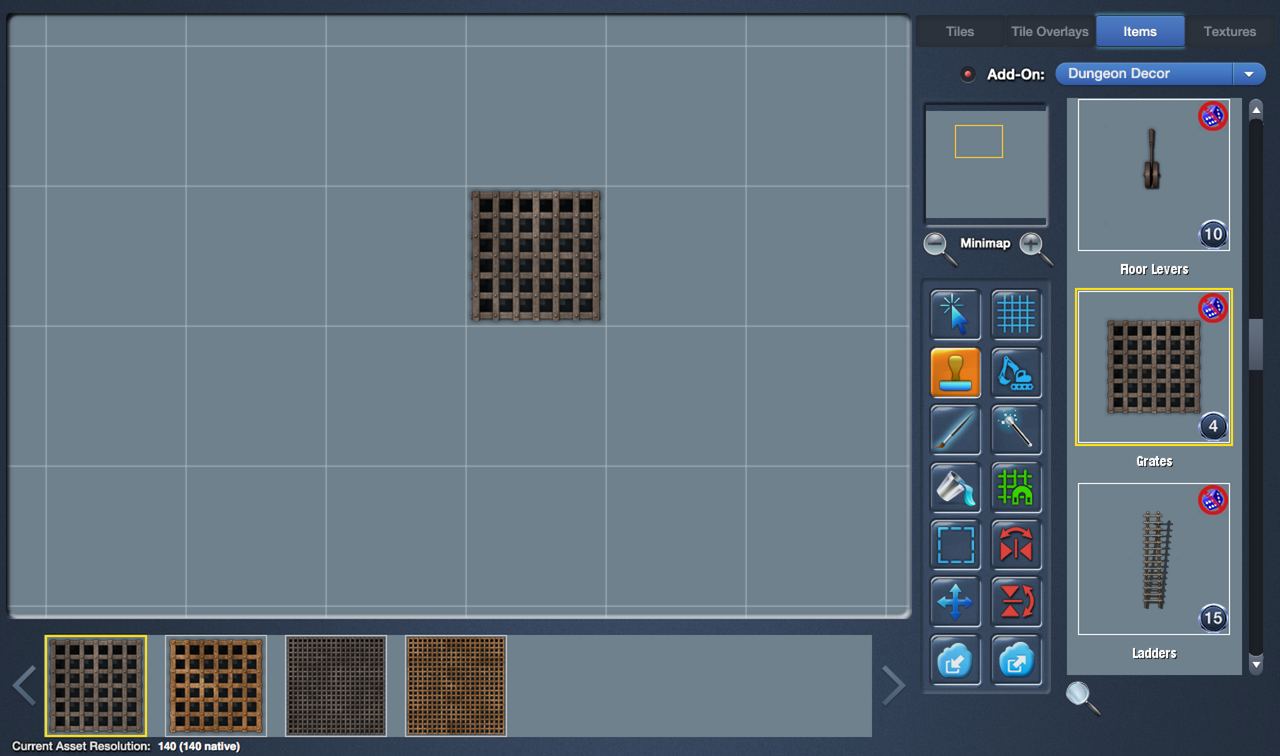Activate the blue four-arrow move tool

[x=955, y=602]
